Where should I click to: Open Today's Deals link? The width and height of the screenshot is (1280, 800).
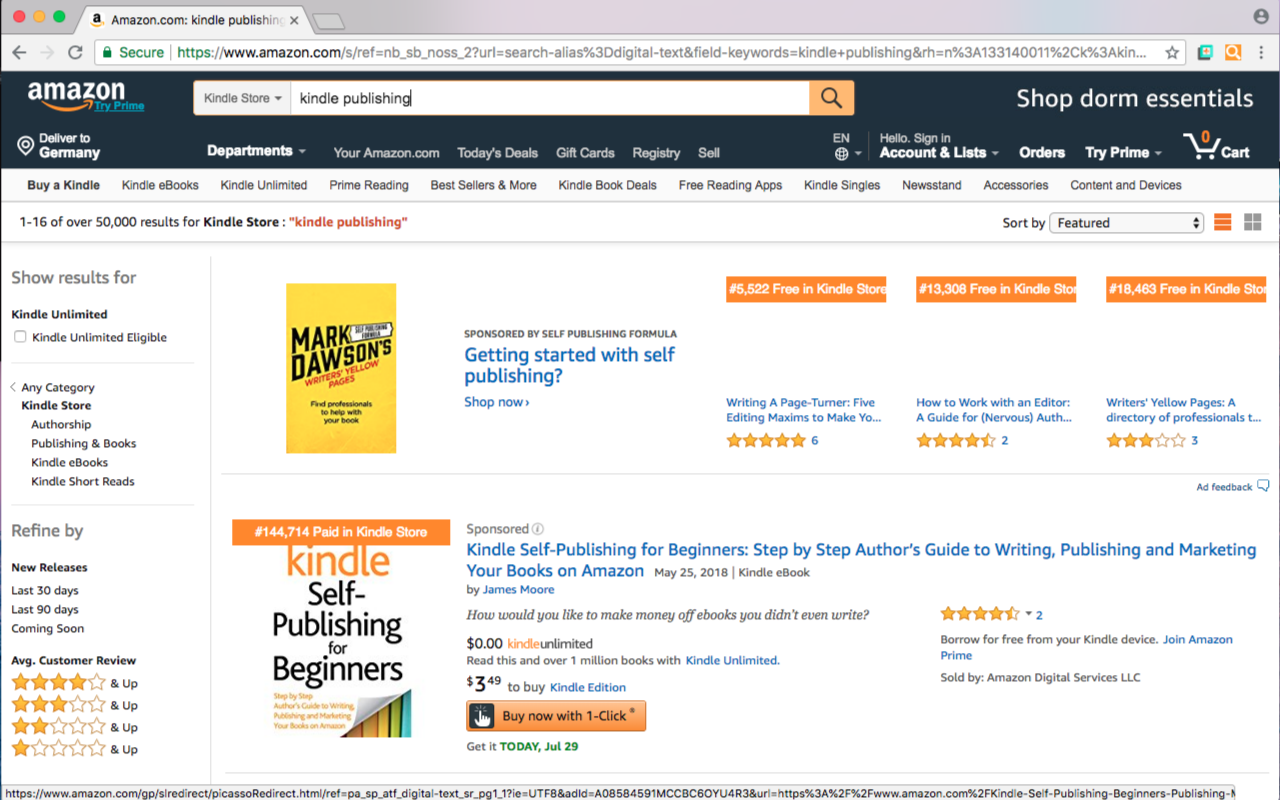[x=497, y=153]
